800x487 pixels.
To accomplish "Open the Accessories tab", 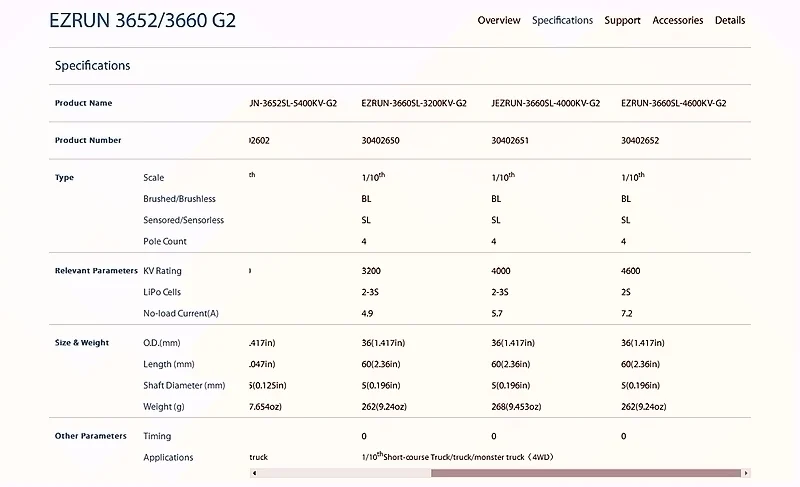I will 678,20.
